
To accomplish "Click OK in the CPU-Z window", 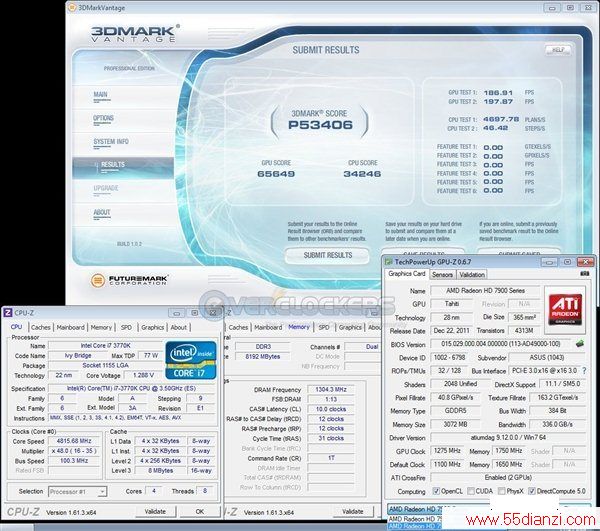I will click(x=200, y=511).
